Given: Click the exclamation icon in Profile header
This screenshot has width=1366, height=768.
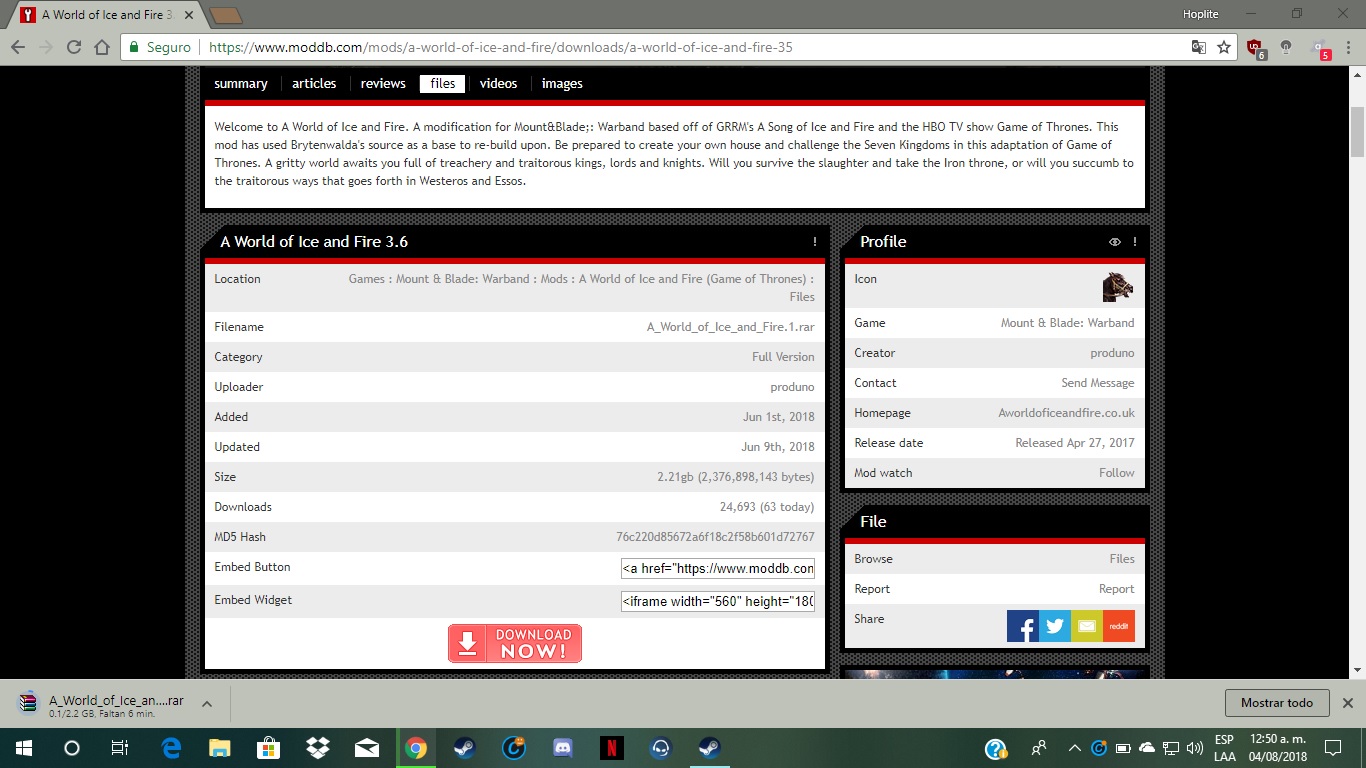Looking at the screenshot, I should tap(1135, 242).
